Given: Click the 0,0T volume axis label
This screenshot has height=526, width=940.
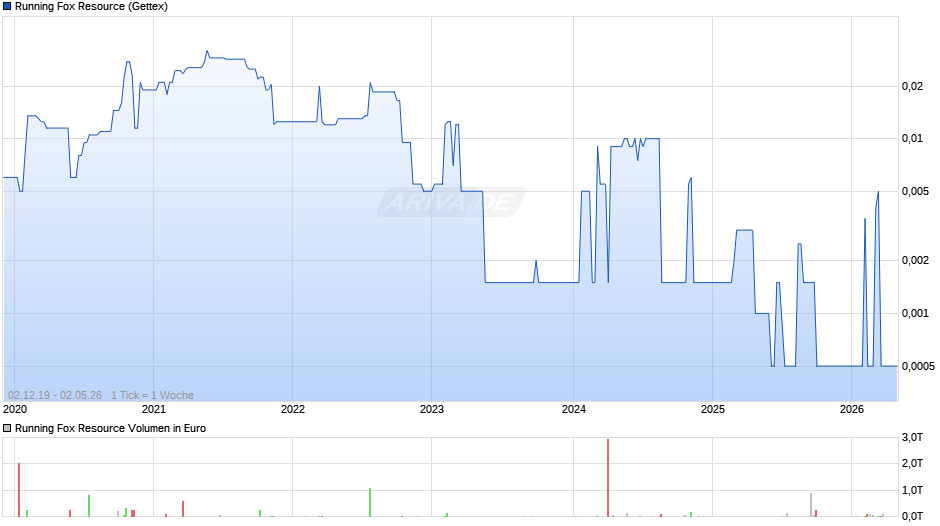Looking at the screenshot, I should click(x=912, y=516).
